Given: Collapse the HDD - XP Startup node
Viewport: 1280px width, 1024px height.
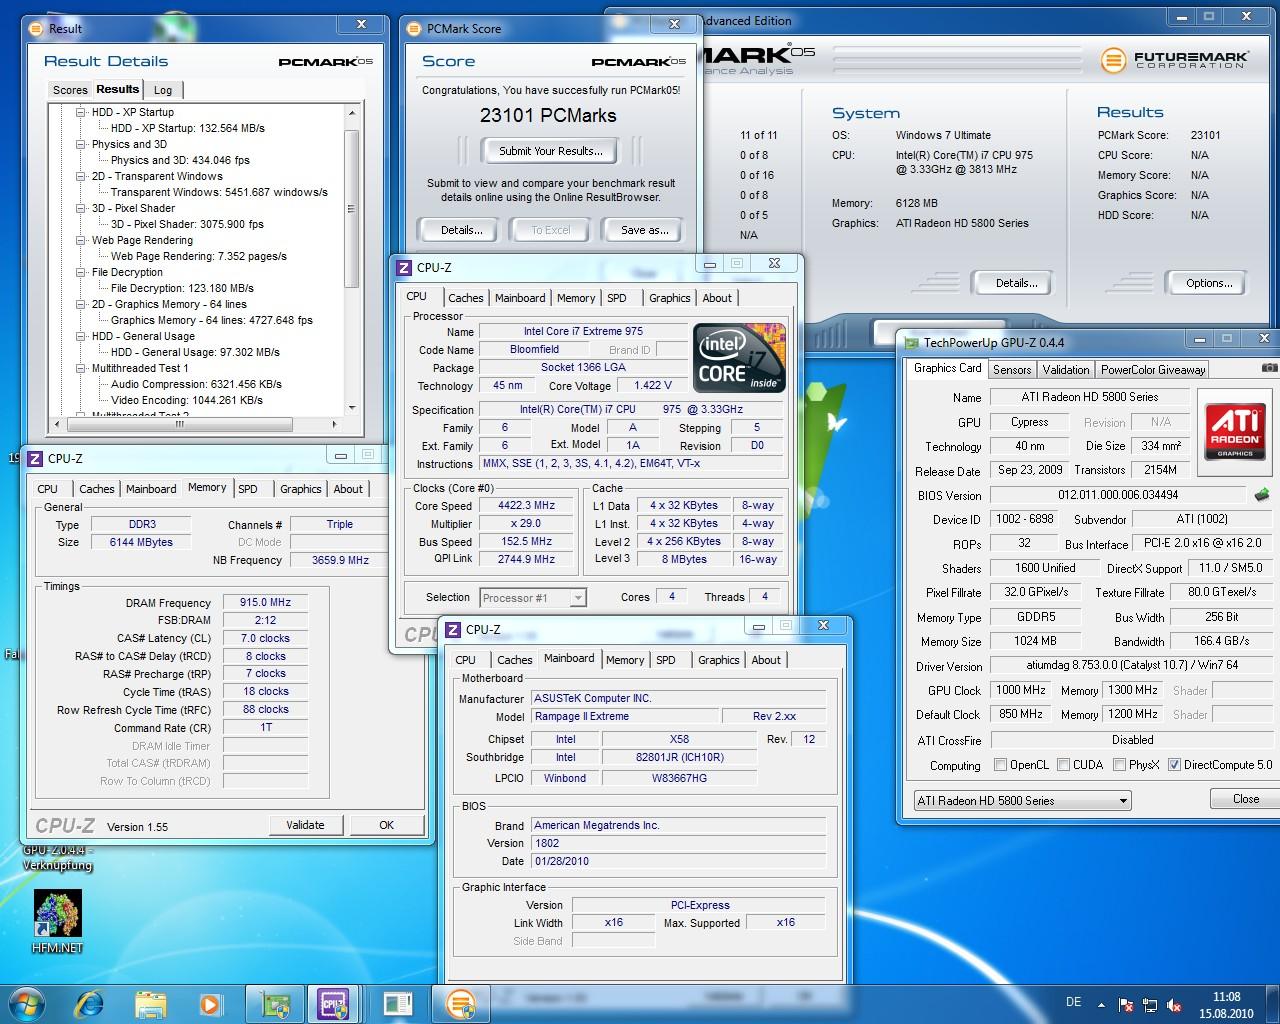Looking at the screenshot, I should point(81,112).
